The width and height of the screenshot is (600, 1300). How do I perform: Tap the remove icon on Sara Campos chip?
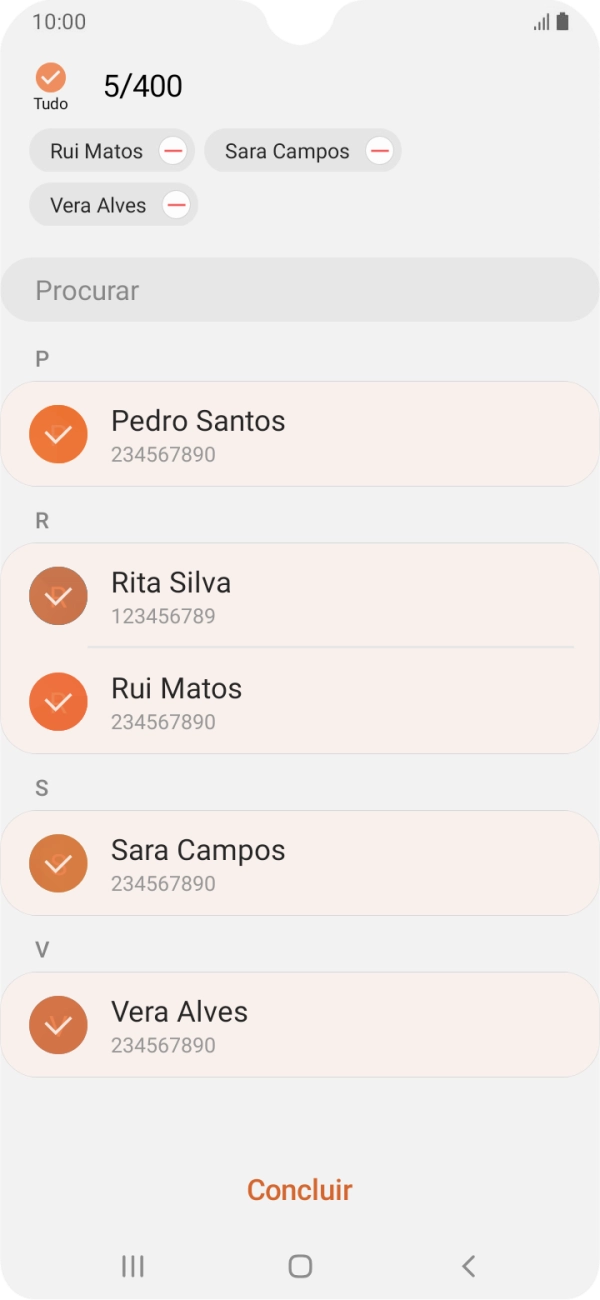379,150
